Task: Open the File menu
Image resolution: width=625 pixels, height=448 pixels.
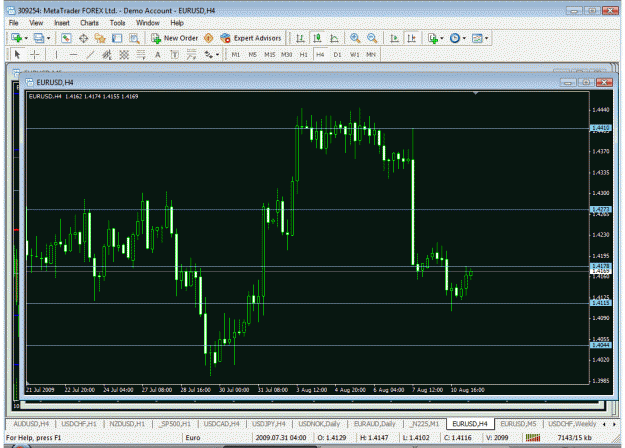Action: (x=14, y=23)
